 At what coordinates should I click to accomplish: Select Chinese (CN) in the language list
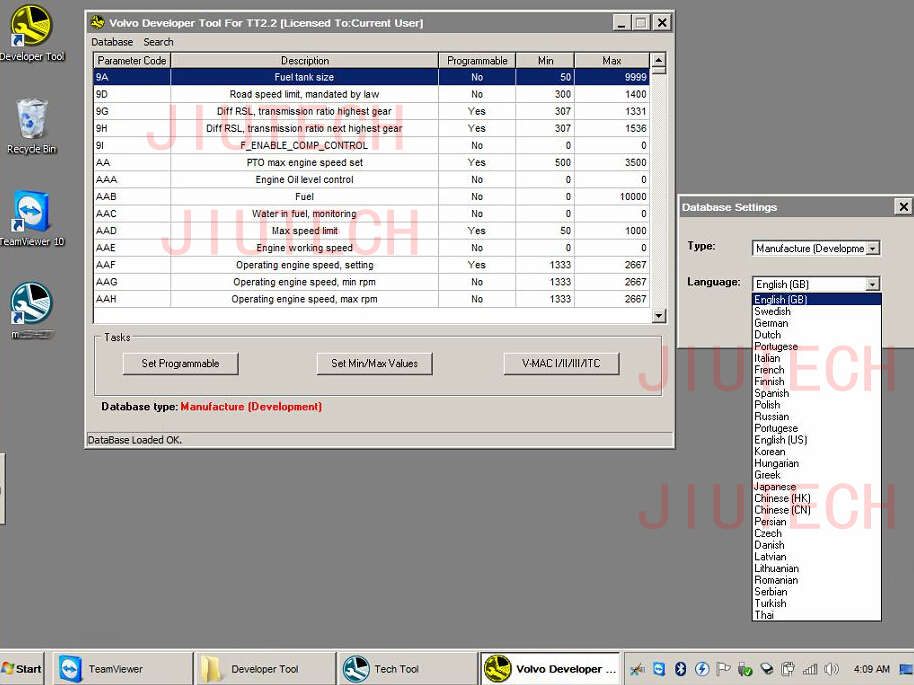[817, 510]
